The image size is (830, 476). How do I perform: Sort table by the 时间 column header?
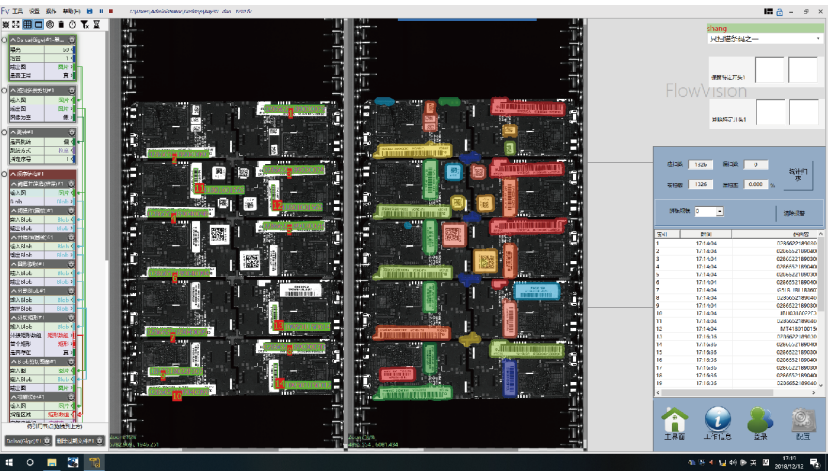706,234
